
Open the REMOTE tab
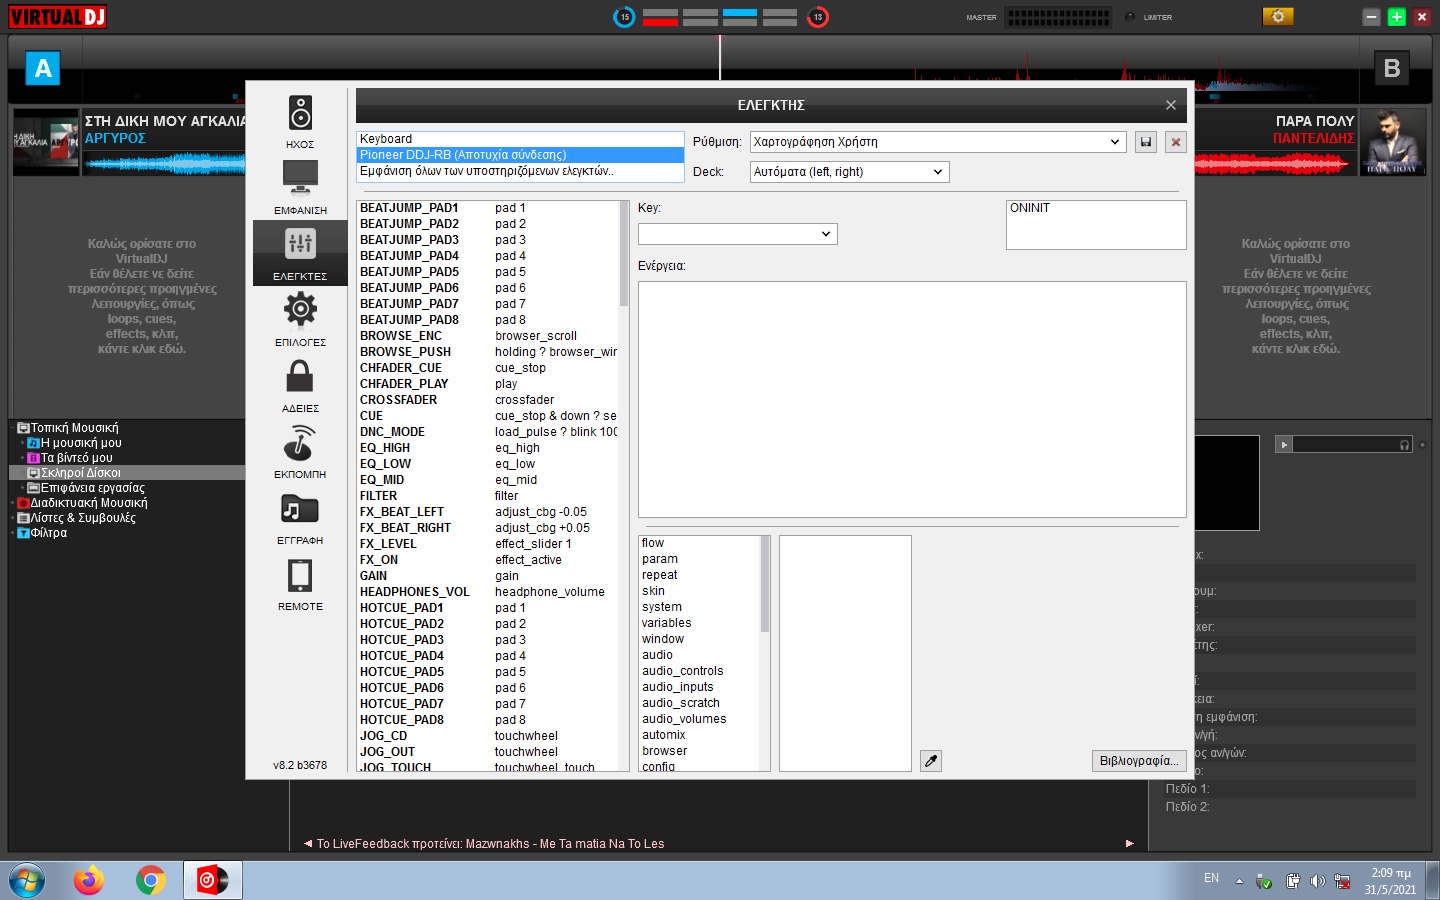(x=300, y=583)
